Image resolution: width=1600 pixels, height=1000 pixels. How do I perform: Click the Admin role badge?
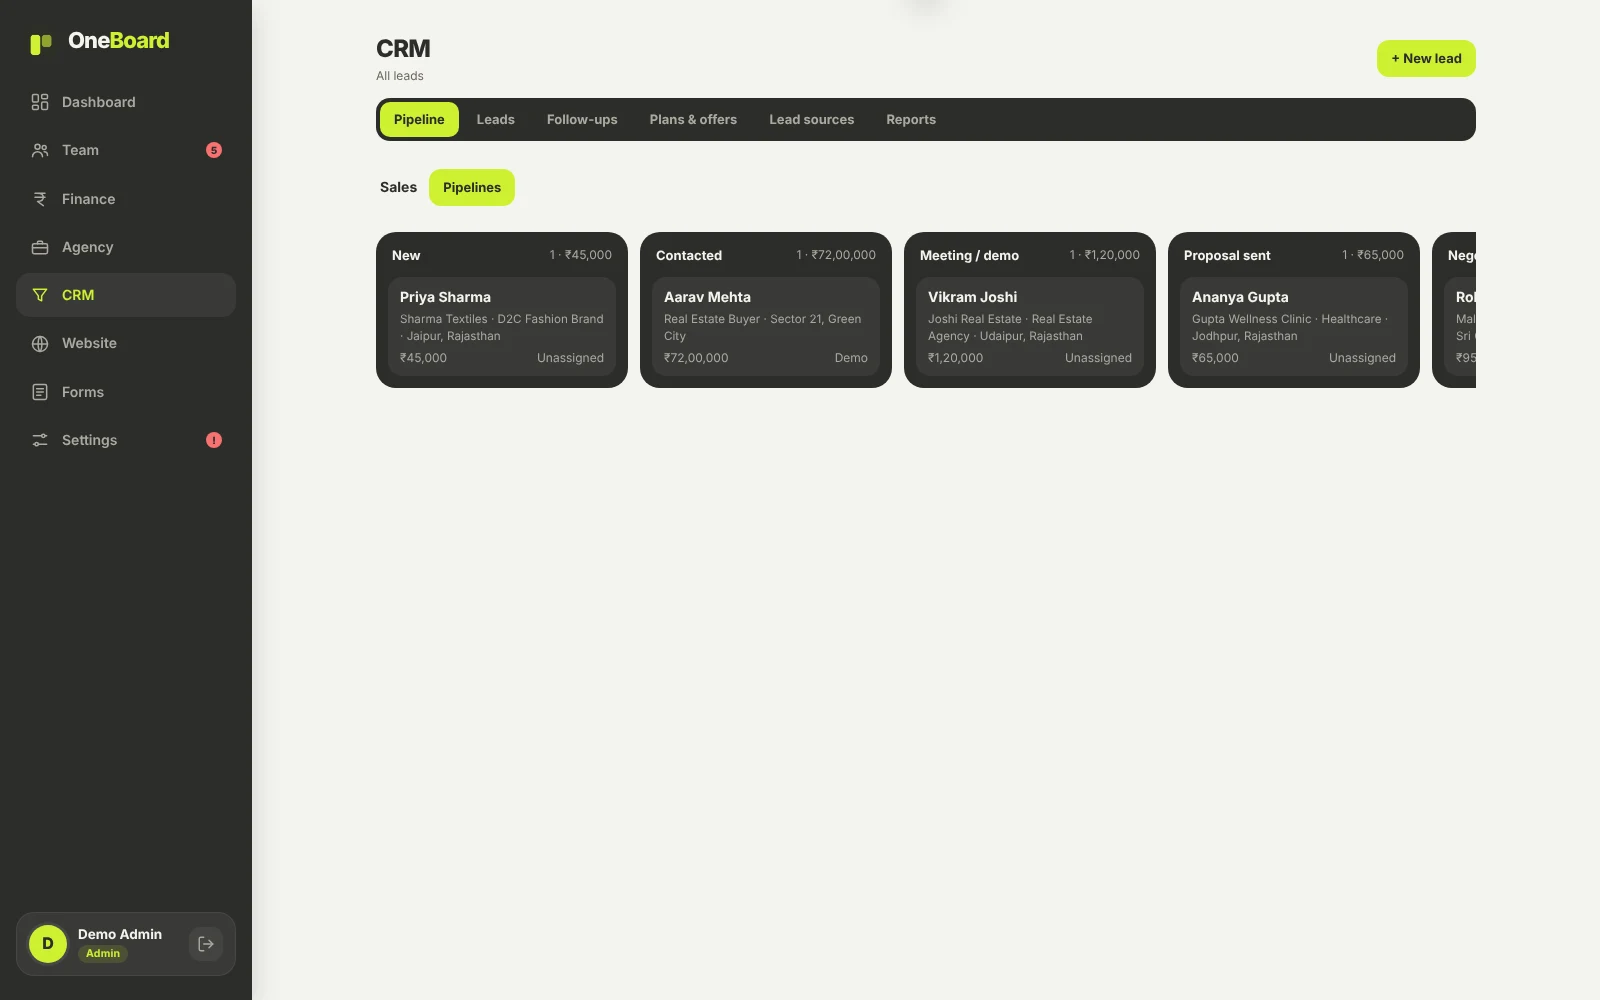[103, 953]
